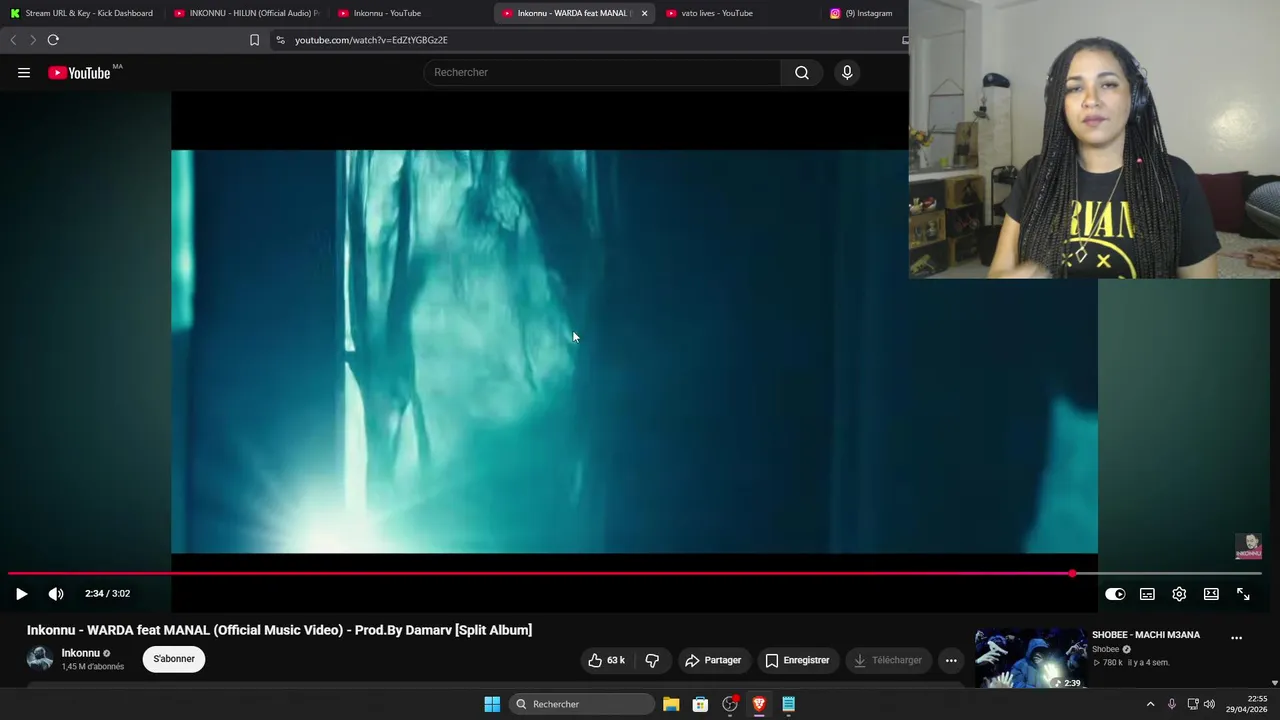The width and height of the screenshot is (1280, 720).
Task: Click the 2:34 / 3:02 time display
Action: [x=108, y=594]
